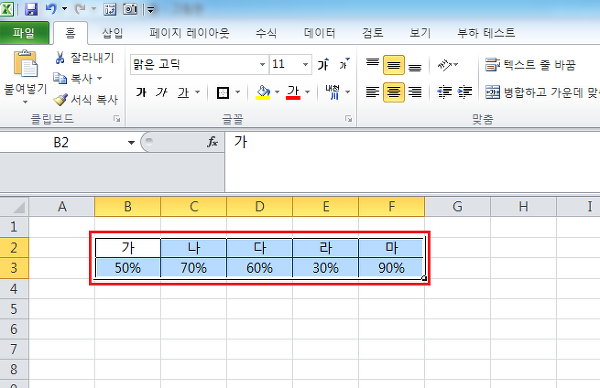The image size is (600, 388).
Task: Open the Name Box dropdown arrow
Action: [131, 143]
